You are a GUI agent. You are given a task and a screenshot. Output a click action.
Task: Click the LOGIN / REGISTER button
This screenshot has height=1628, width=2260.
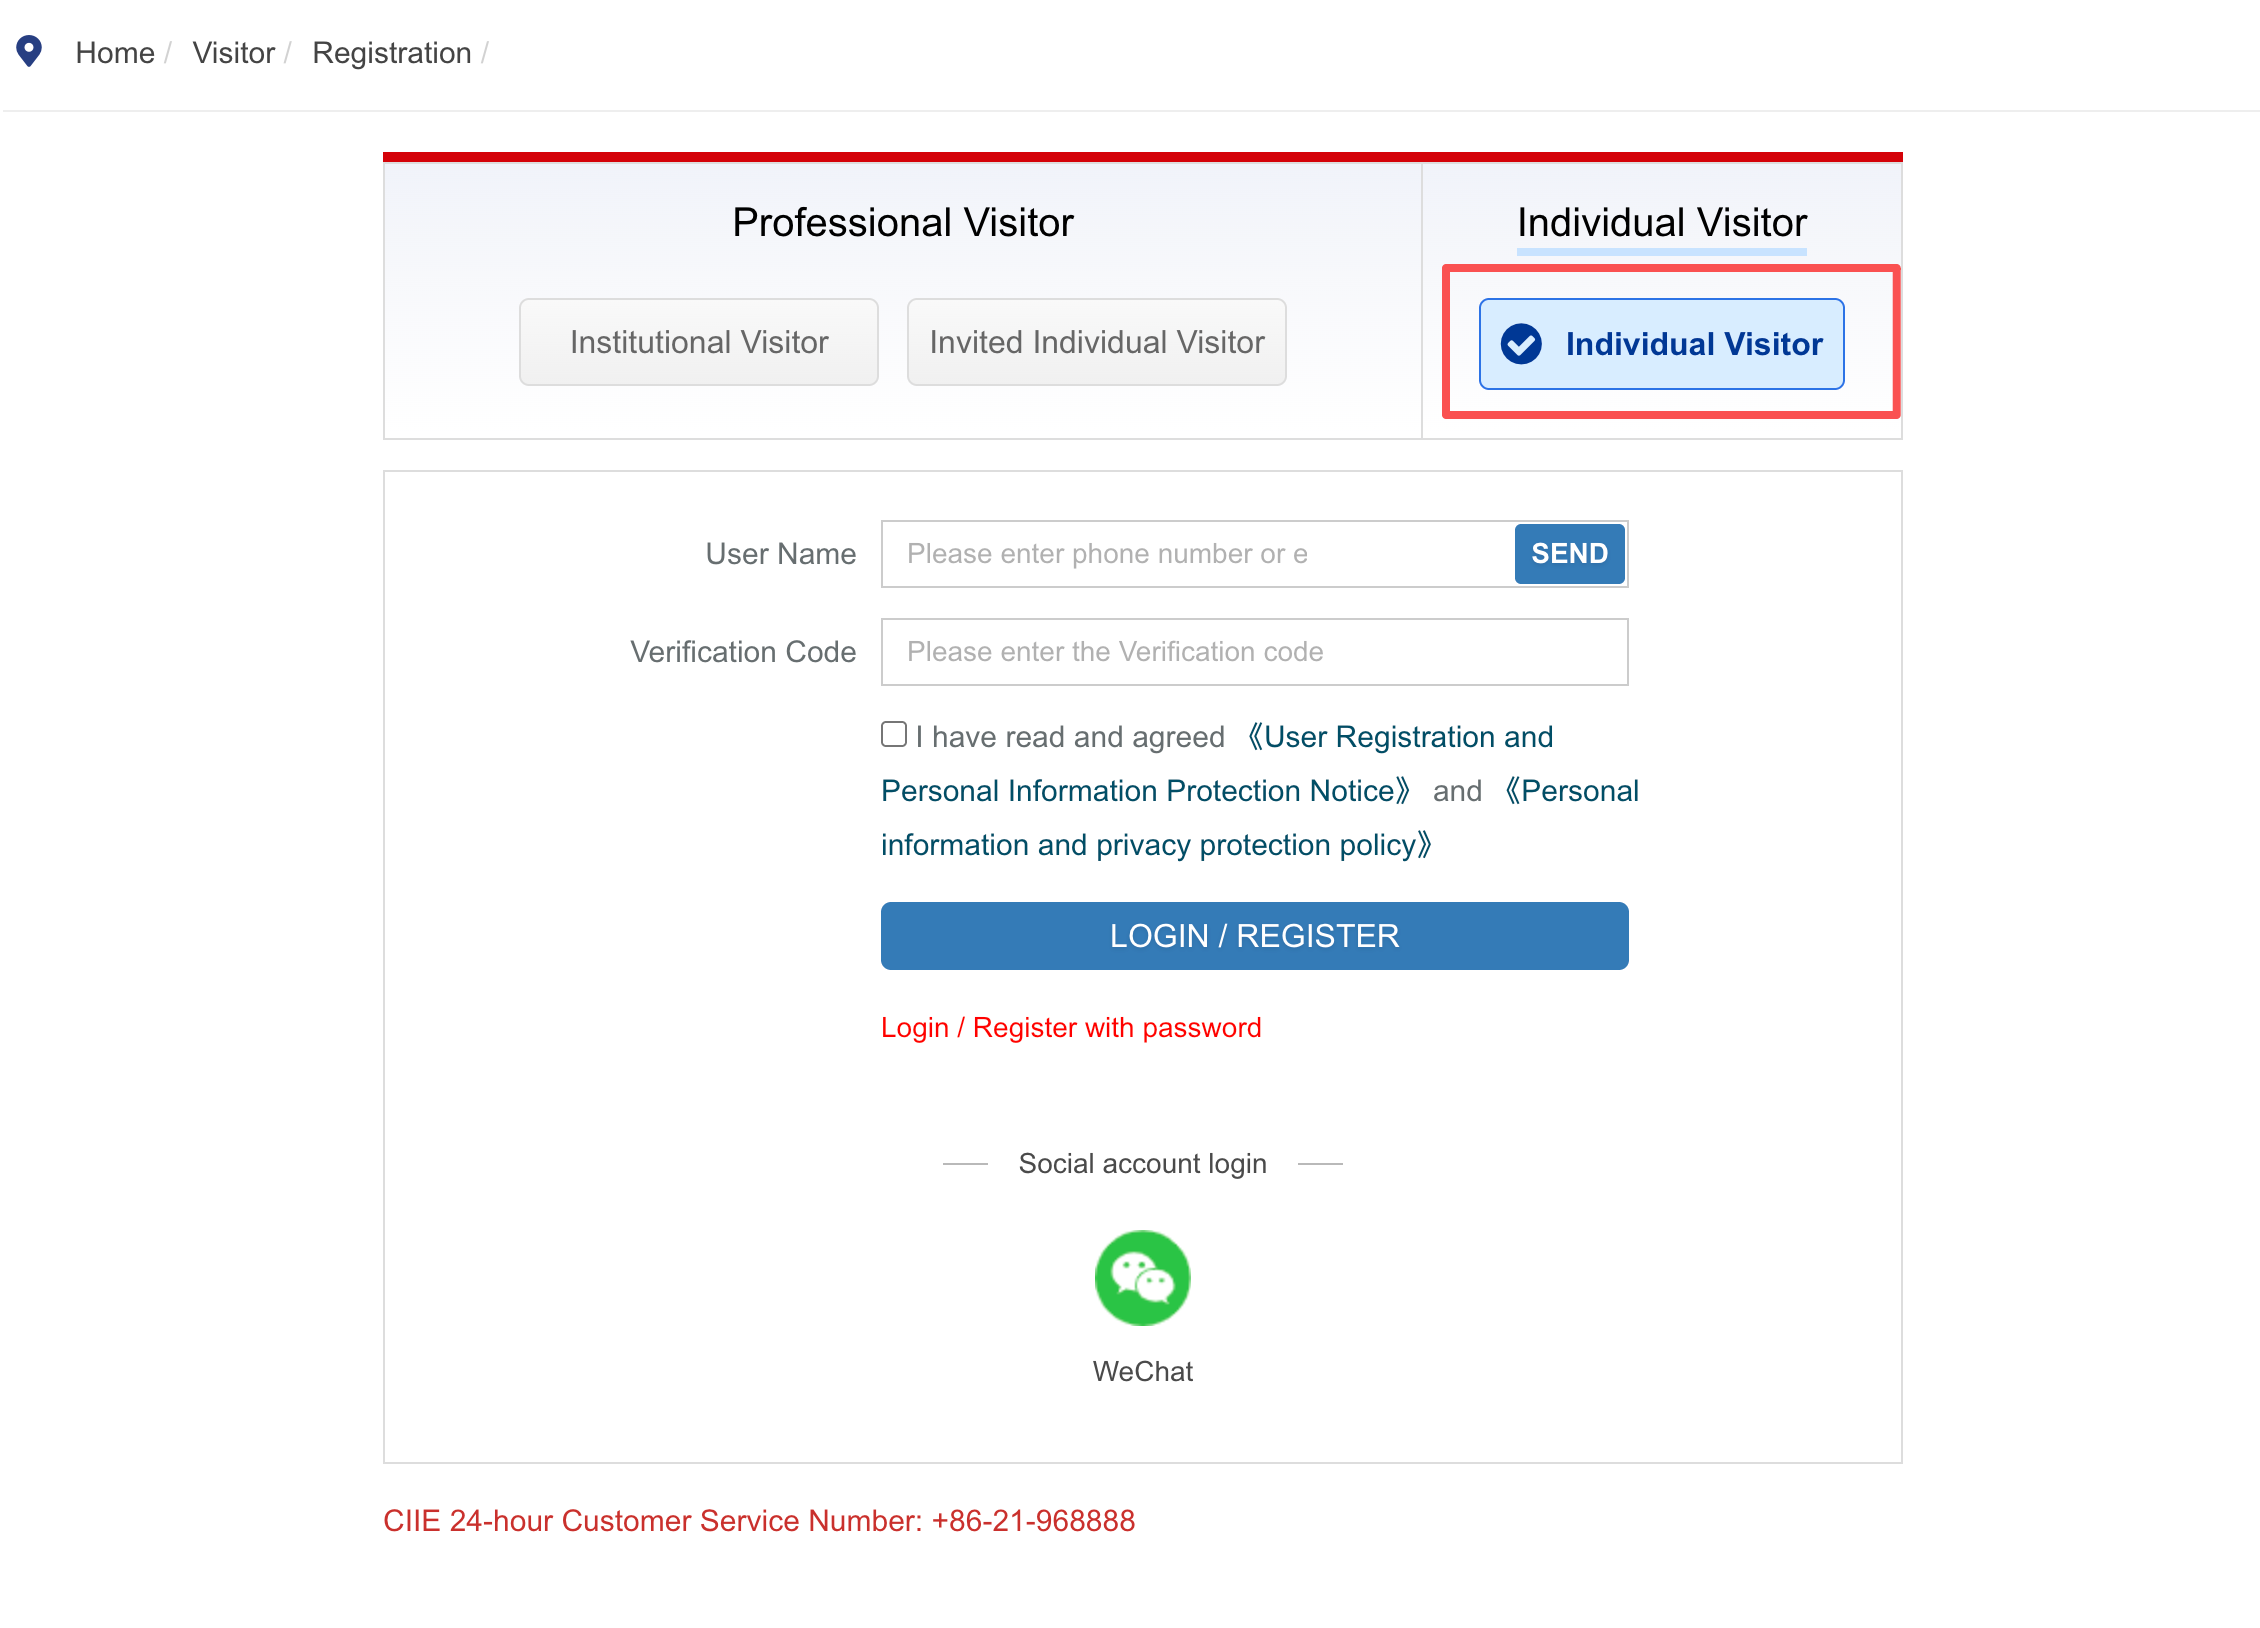(1254, 936)
